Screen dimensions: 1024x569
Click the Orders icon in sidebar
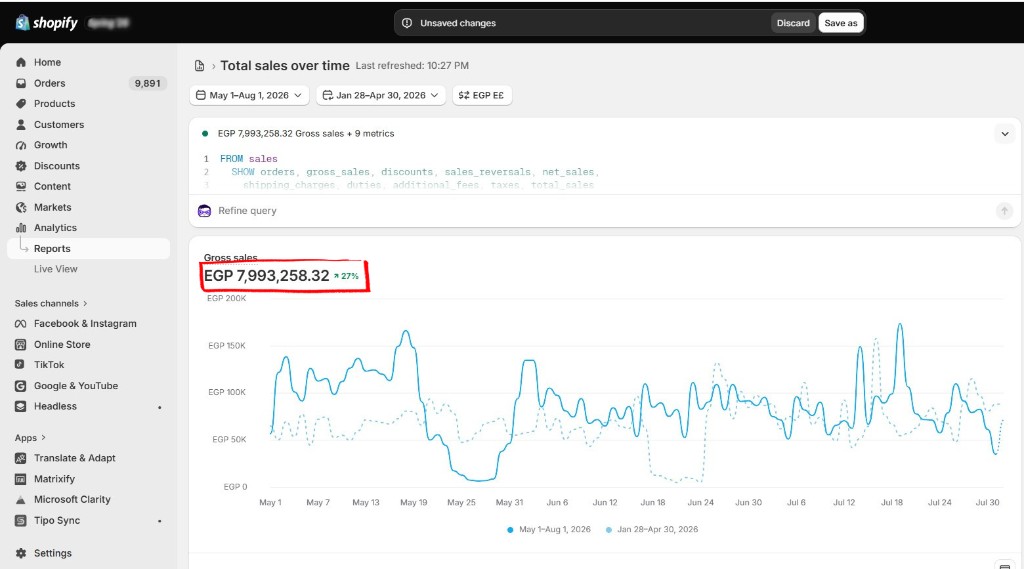click(21, 83)
